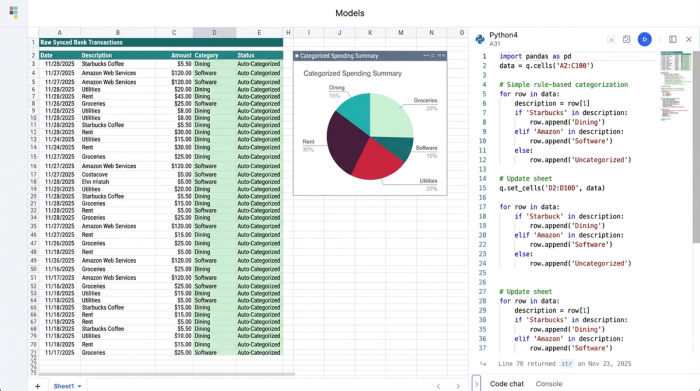
Task: Toggle the editor side-by-side layout icon
Action: pos(672,39)
